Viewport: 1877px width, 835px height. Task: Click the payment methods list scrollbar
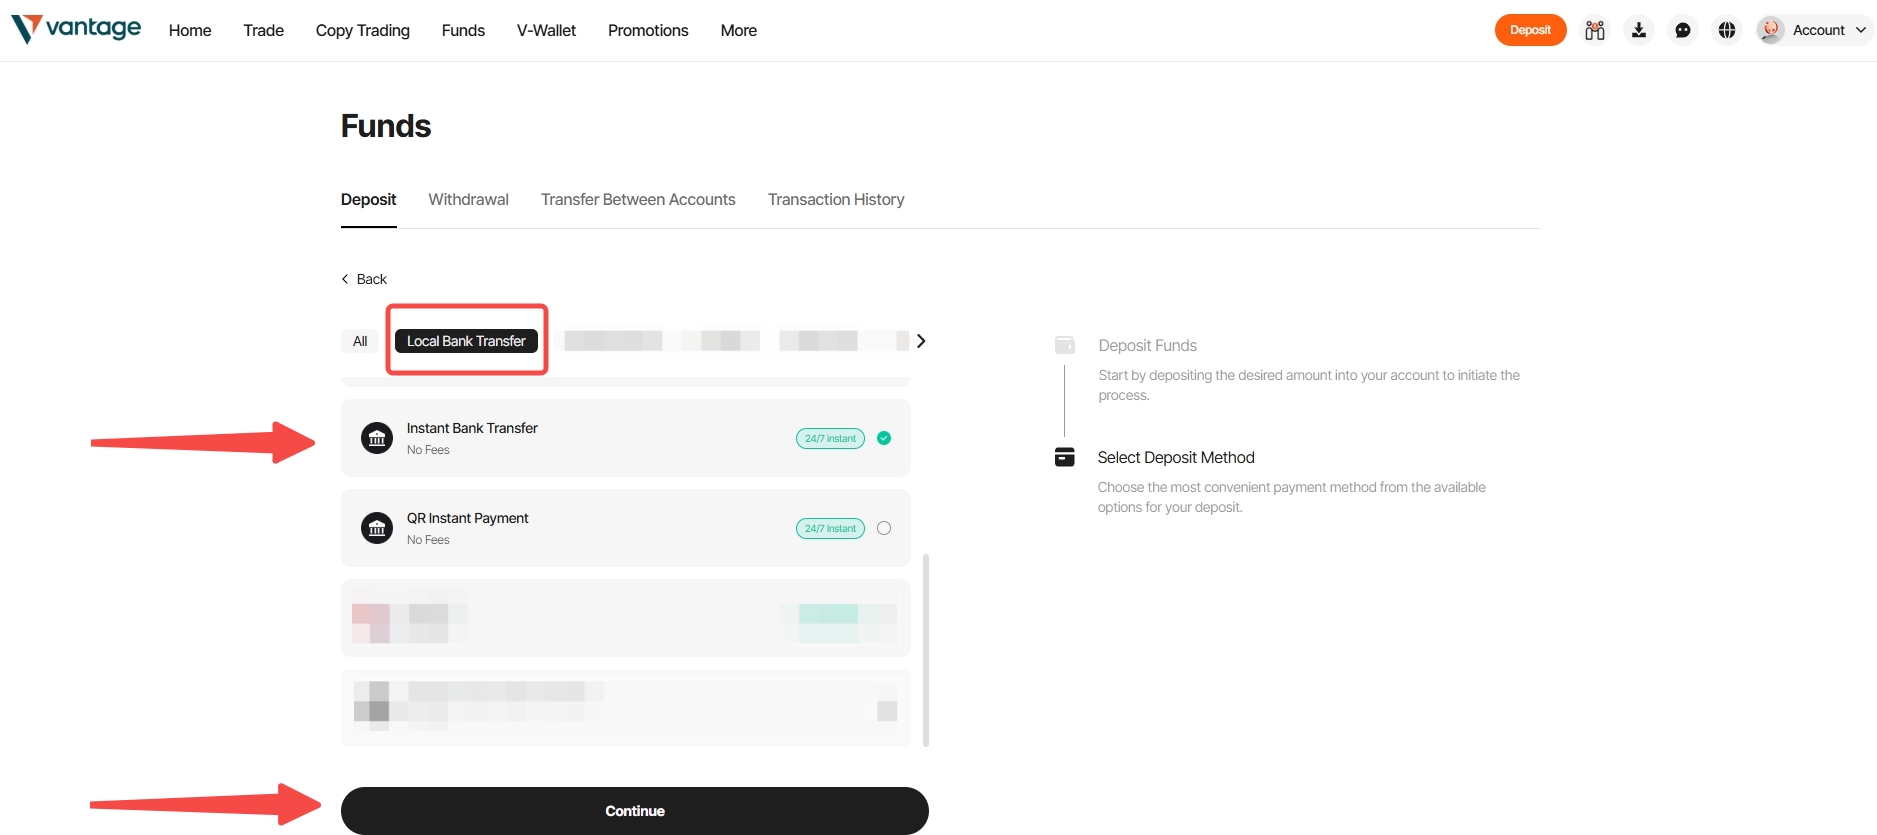coord(926,650)
